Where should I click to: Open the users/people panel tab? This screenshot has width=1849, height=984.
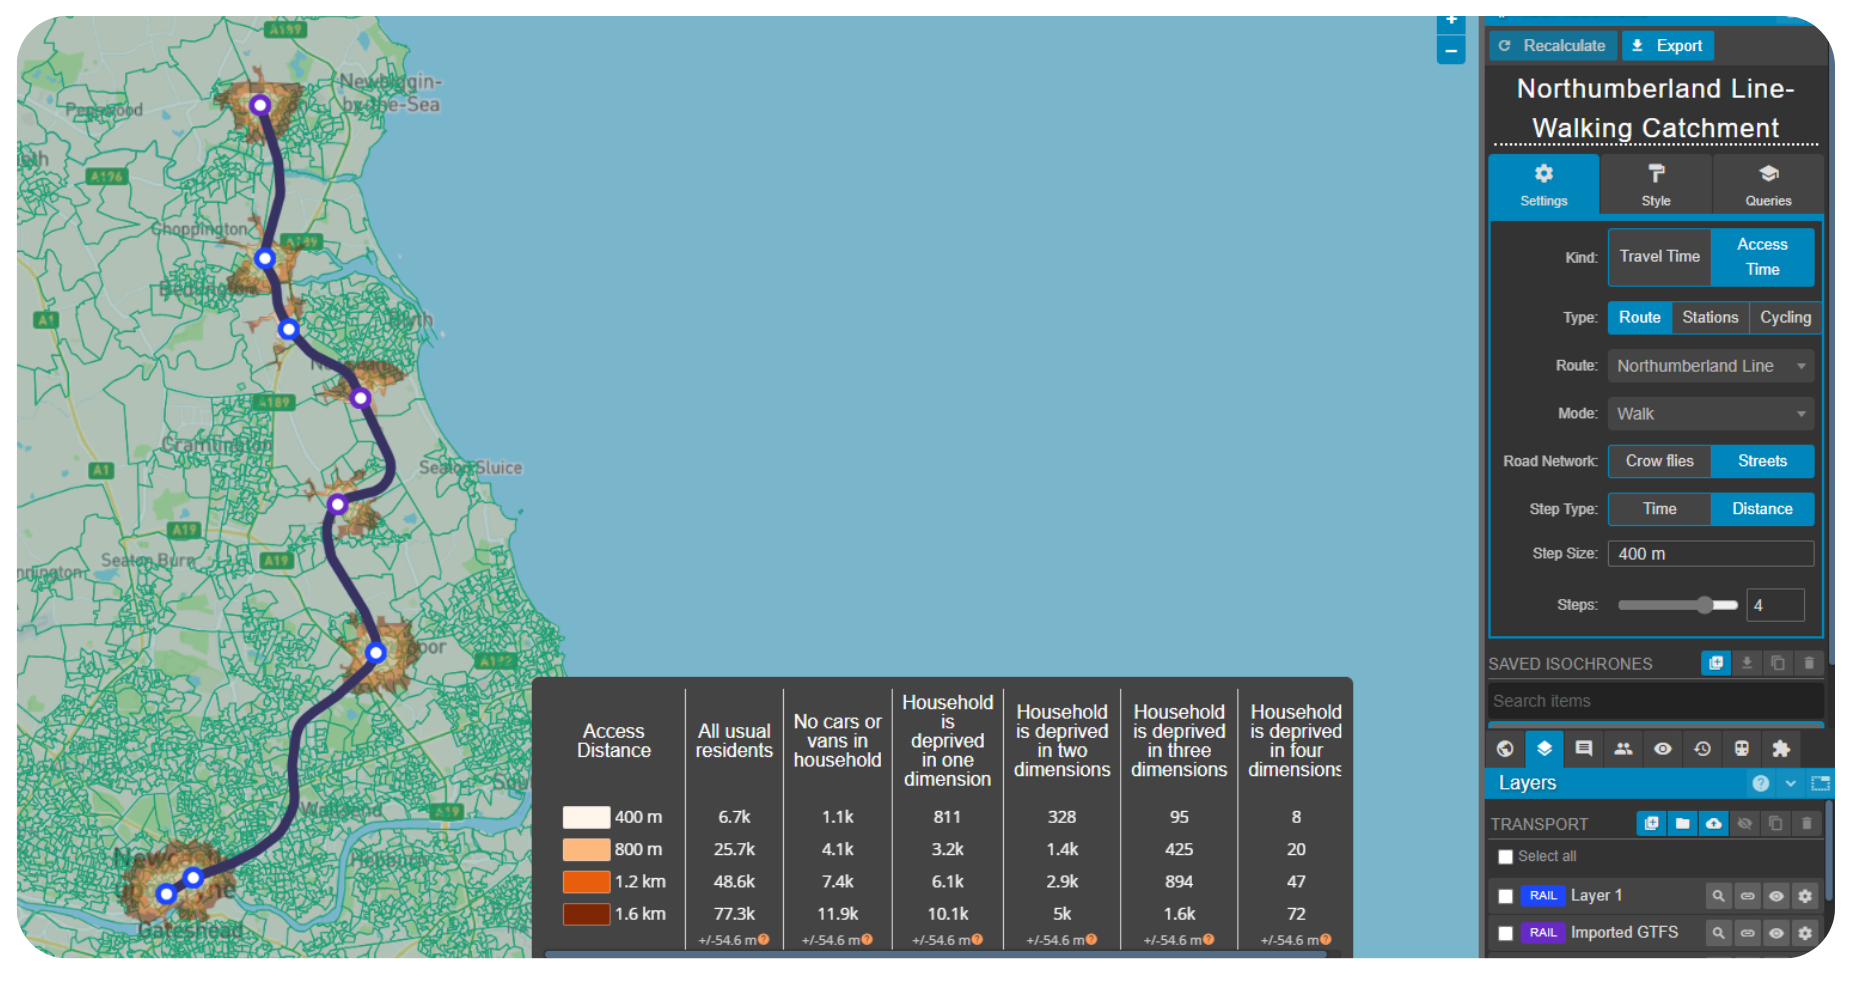1623,748
